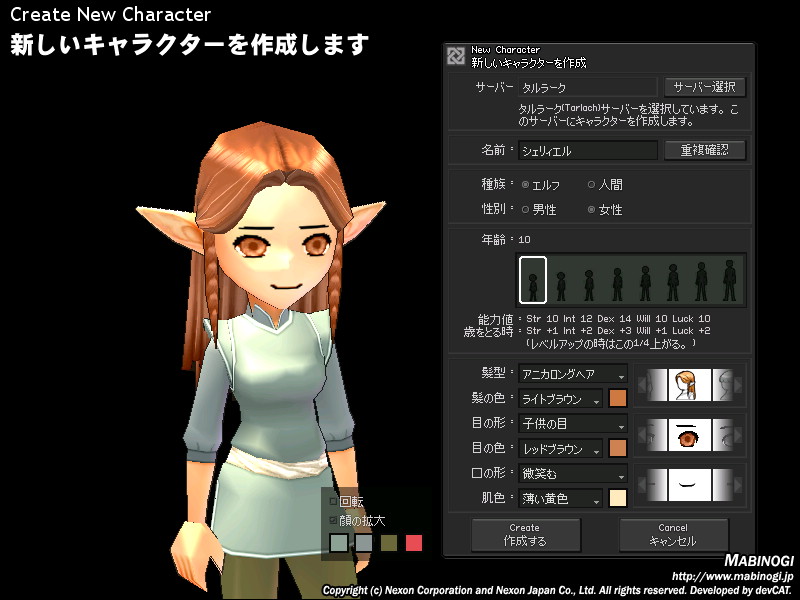Select the エルフ (elf) race radio button
This screenshot has height=600, width=800.
[x=525, y=185]
